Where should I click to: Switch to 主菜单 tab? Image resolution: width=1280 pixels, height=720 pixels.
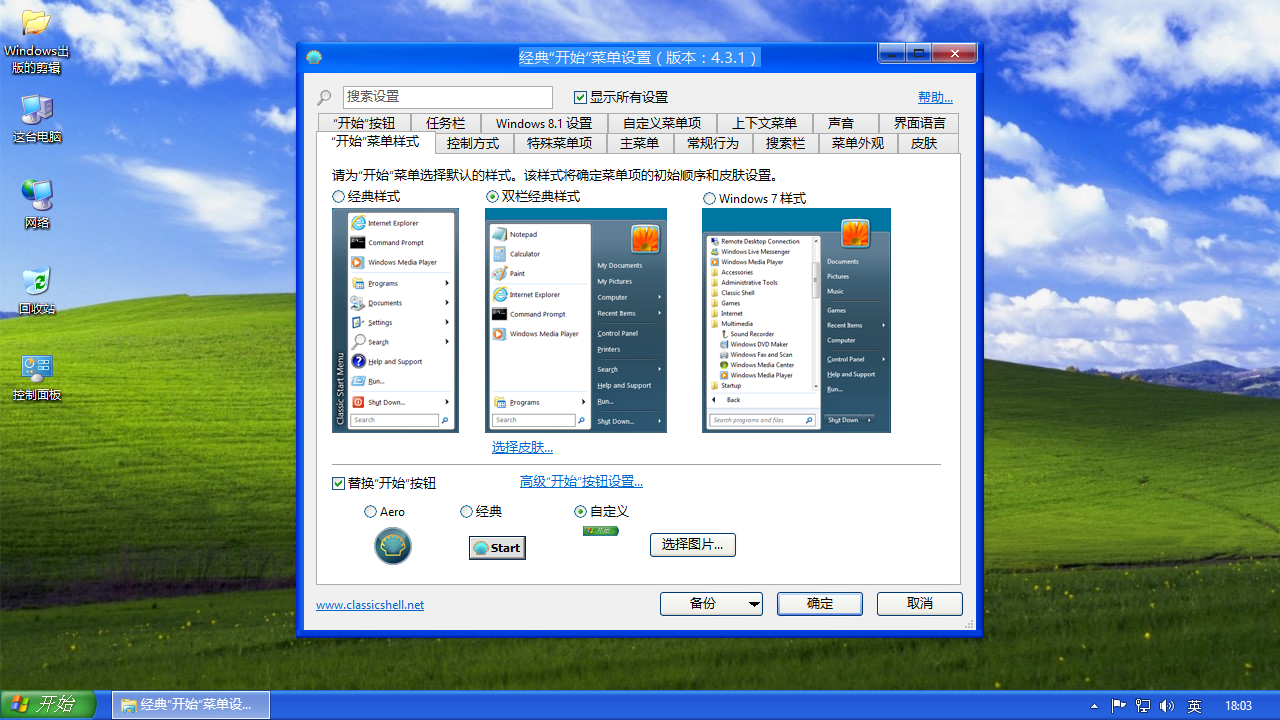pos(640,143)
